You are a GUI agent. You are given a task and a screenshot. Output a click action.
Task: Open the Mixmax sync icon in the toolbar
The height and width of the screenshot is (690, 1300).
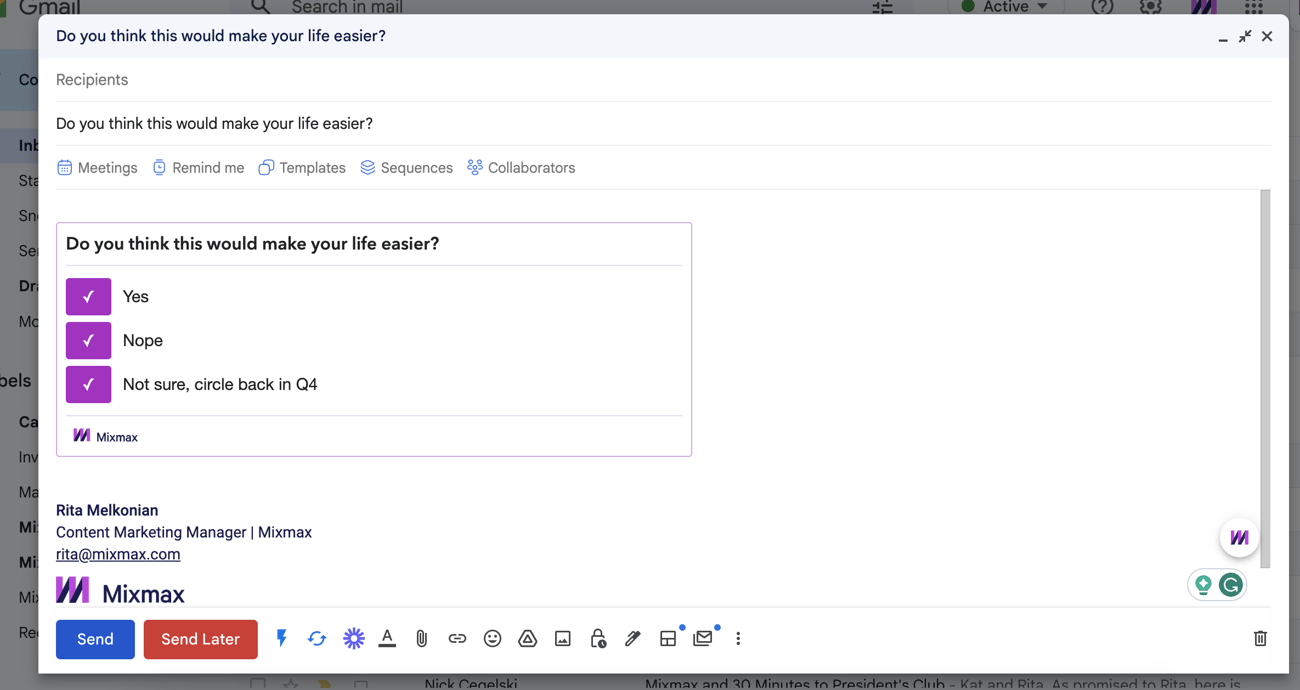tap(317, 638)
